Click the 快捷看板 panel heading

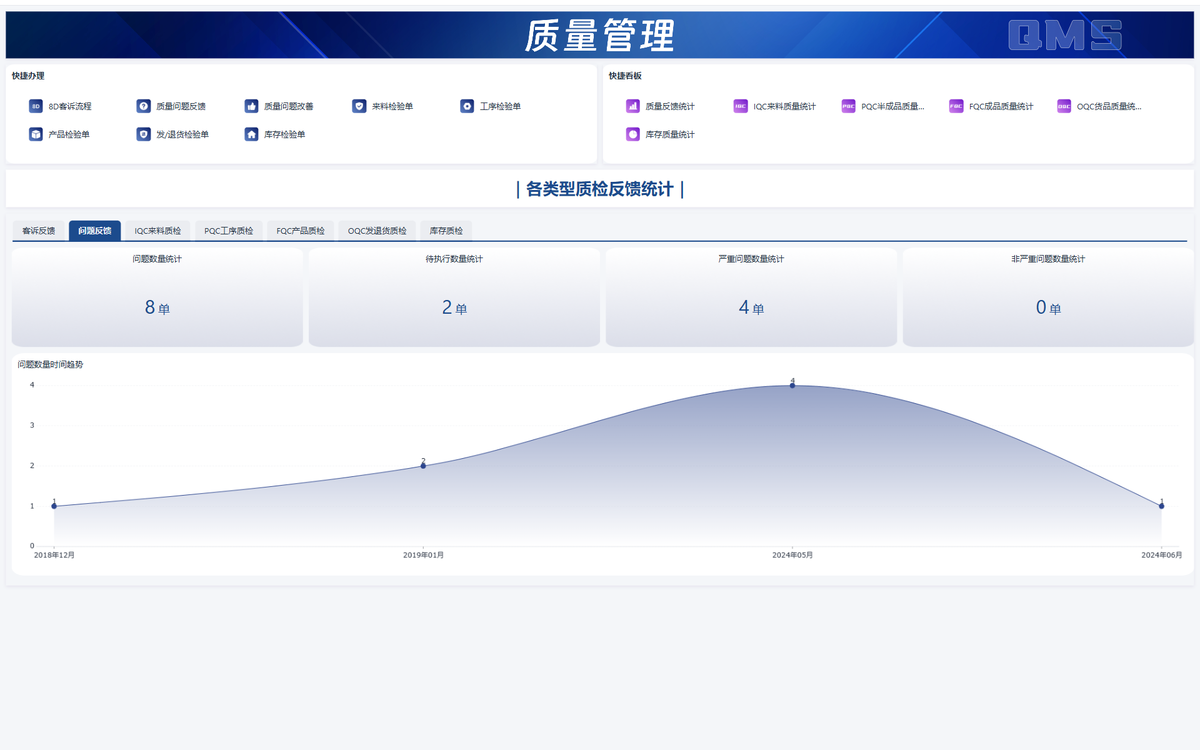(625, 76)
